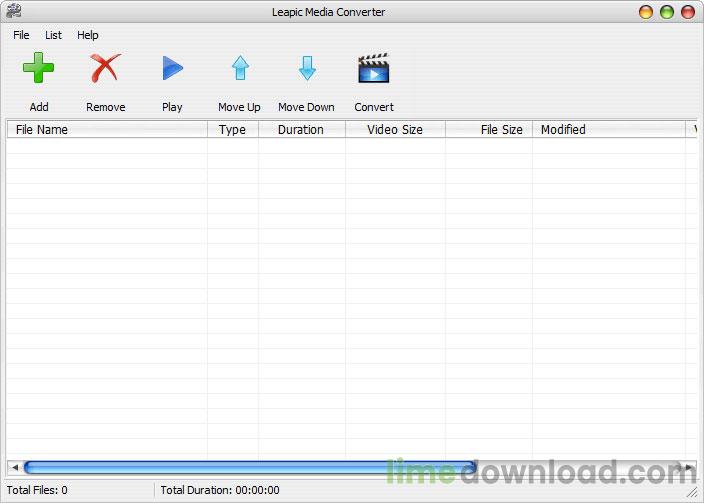Click the green maximize window button
The image size is (704, 503).
pyautogui.click(x=667, y=12)
